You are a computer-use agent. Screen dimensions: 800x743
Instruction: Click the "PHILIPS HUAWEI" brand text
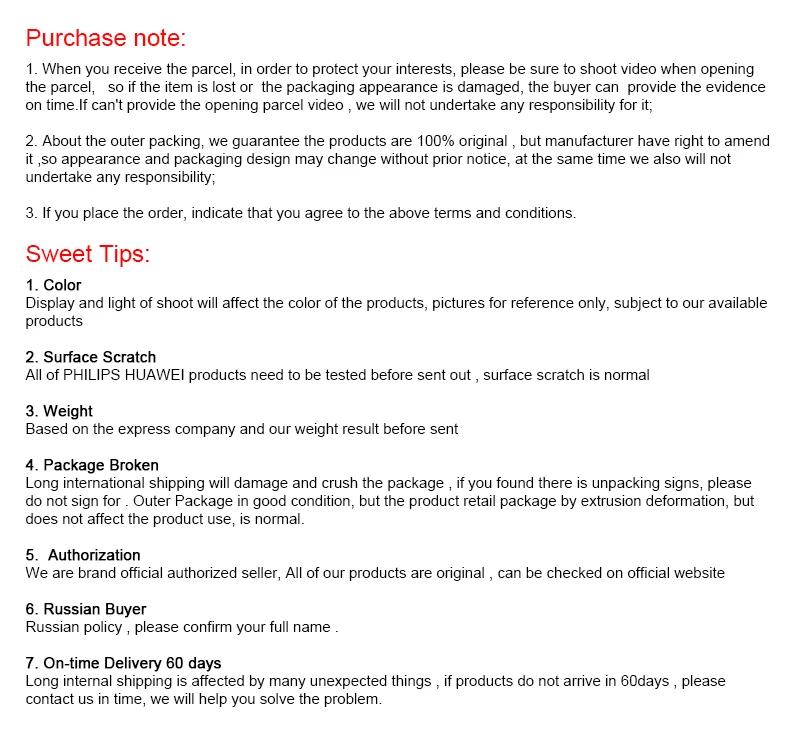(123, 375)
